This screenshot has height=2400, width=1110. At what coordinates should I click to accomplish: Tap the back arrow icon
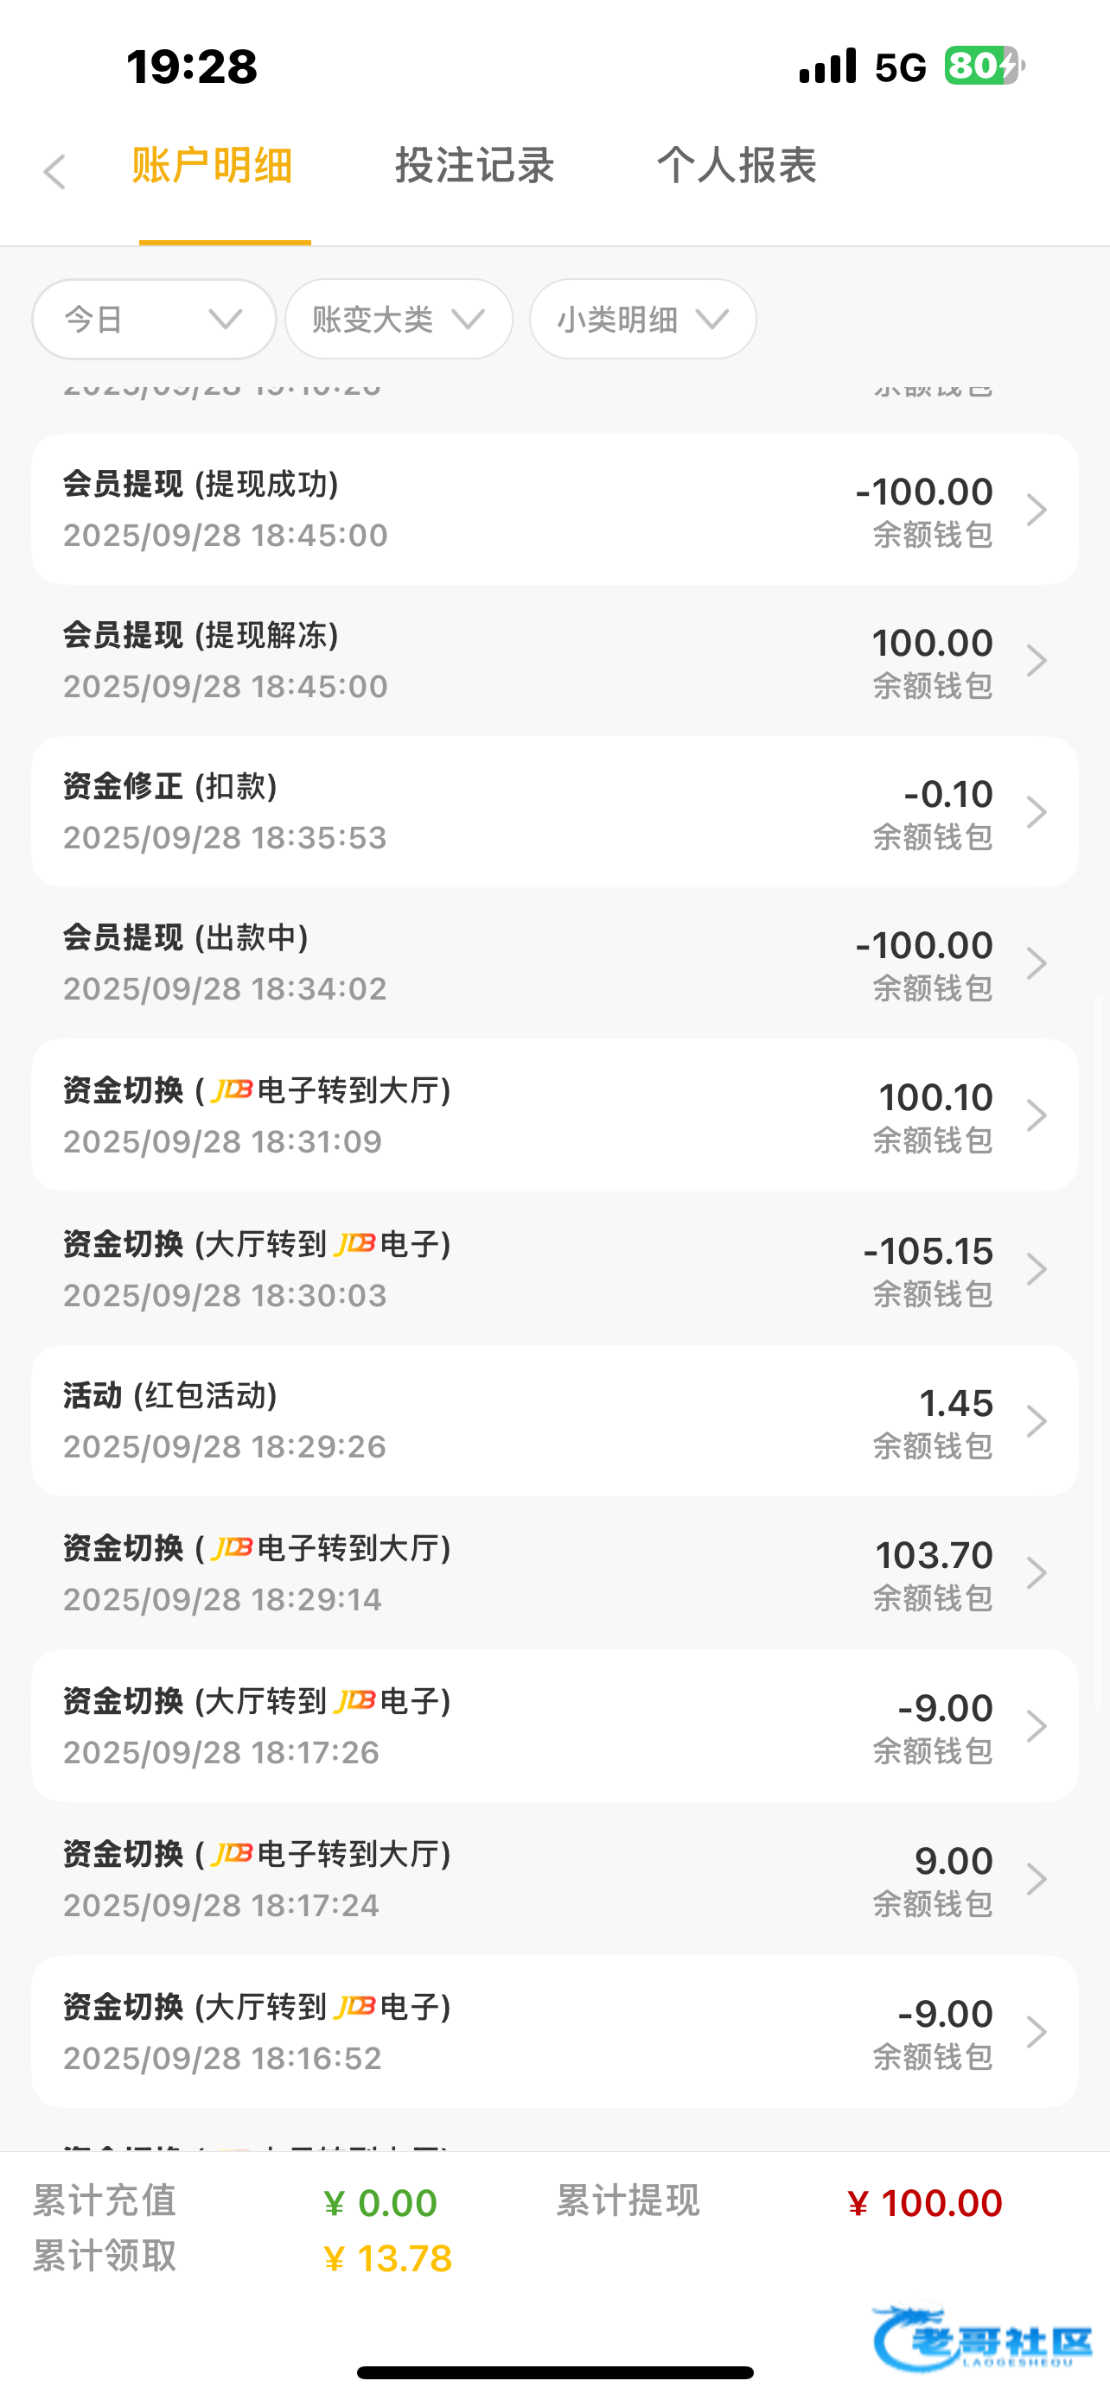click(x=55, y=171)
